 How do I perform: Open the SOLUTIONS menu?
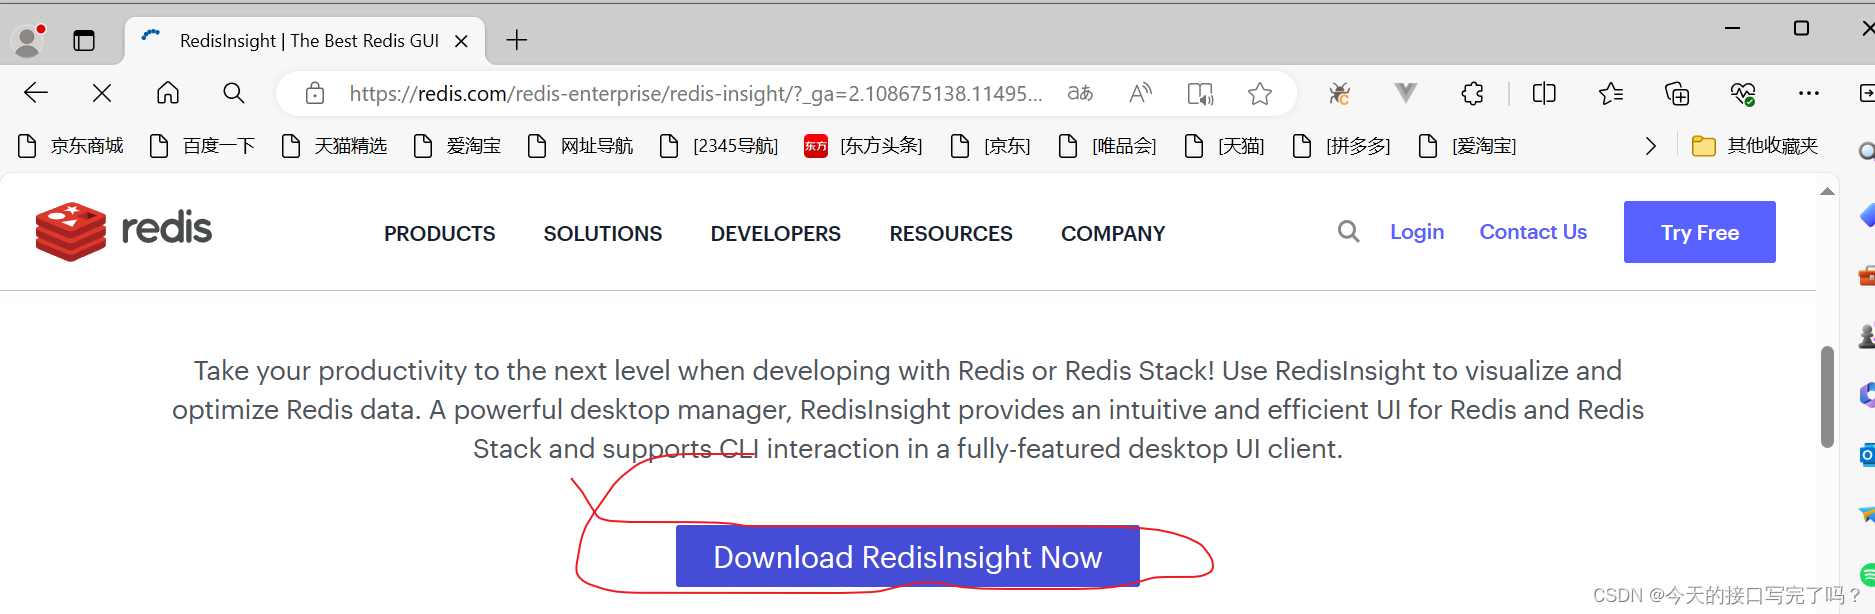tap(603, 233)
